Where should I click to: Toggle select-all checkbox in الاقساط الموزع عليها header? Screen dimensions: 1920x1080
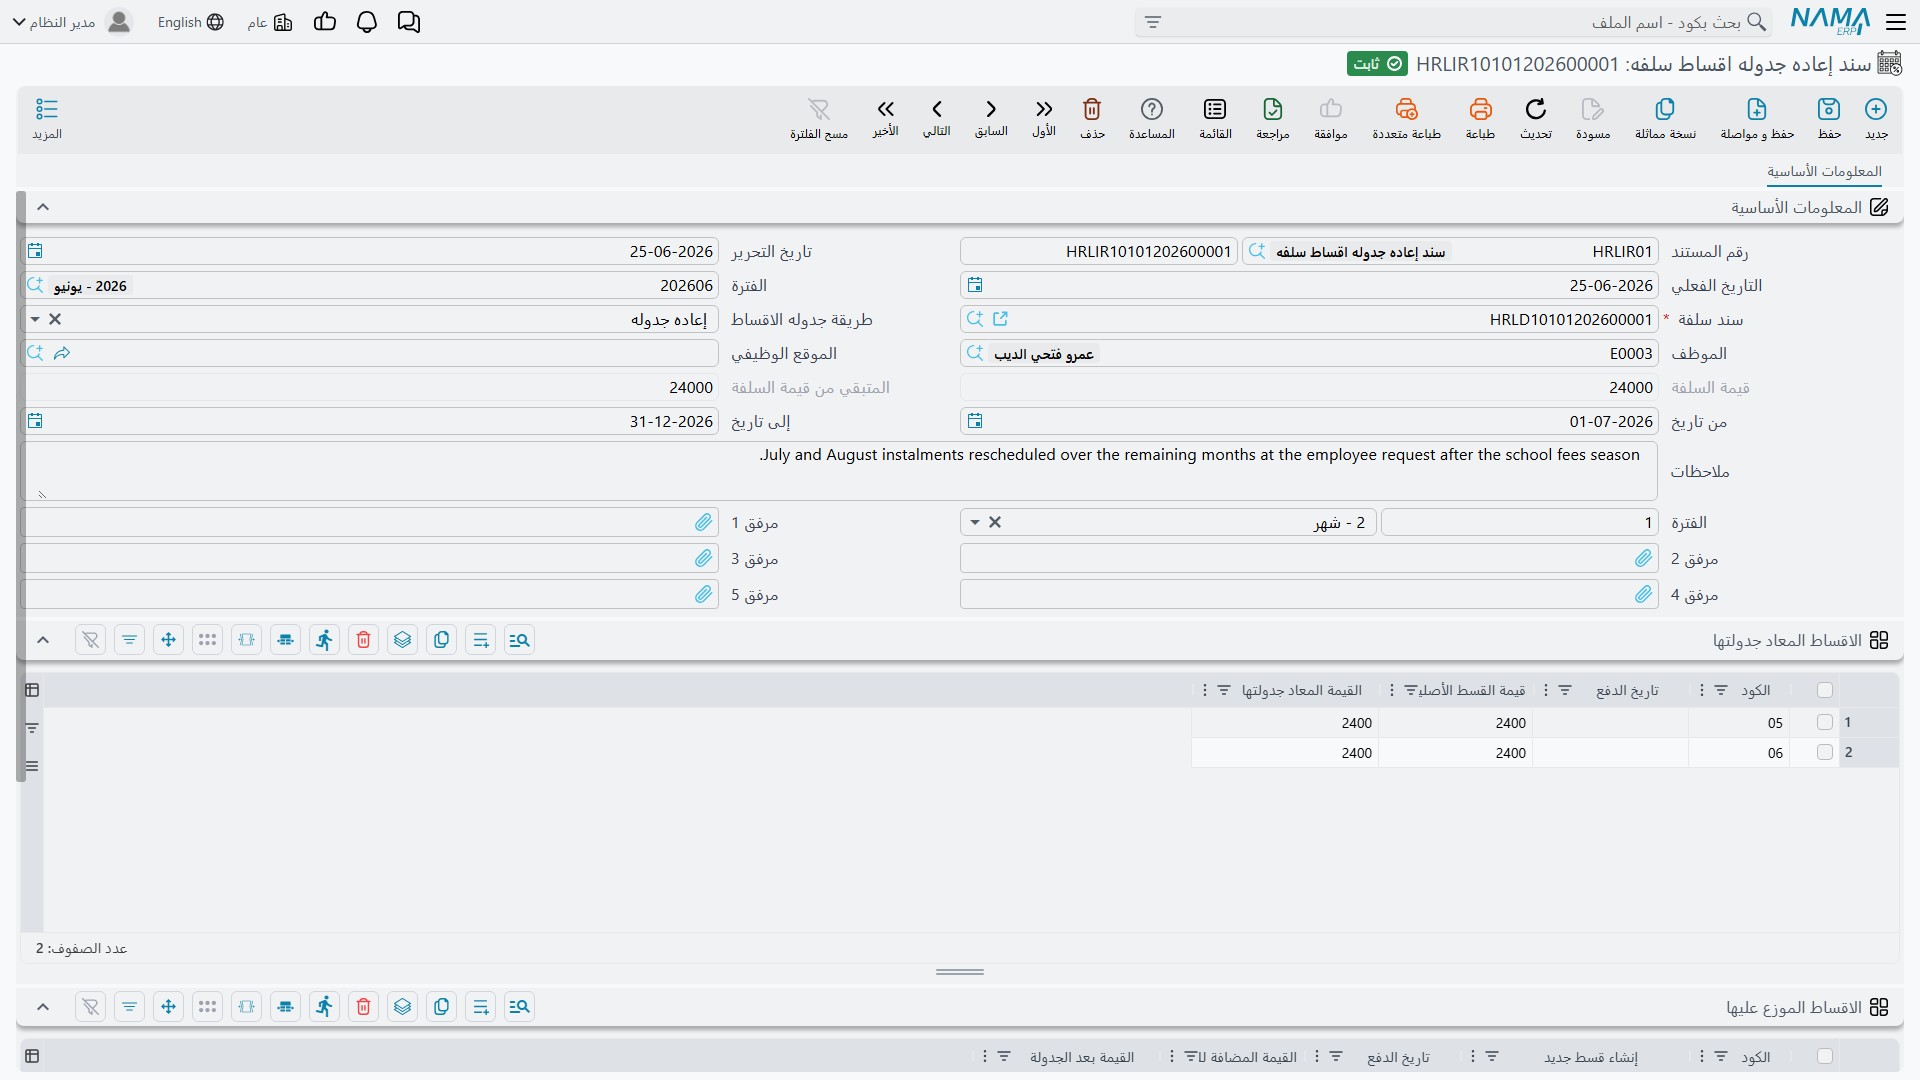coord(1825,1057)
